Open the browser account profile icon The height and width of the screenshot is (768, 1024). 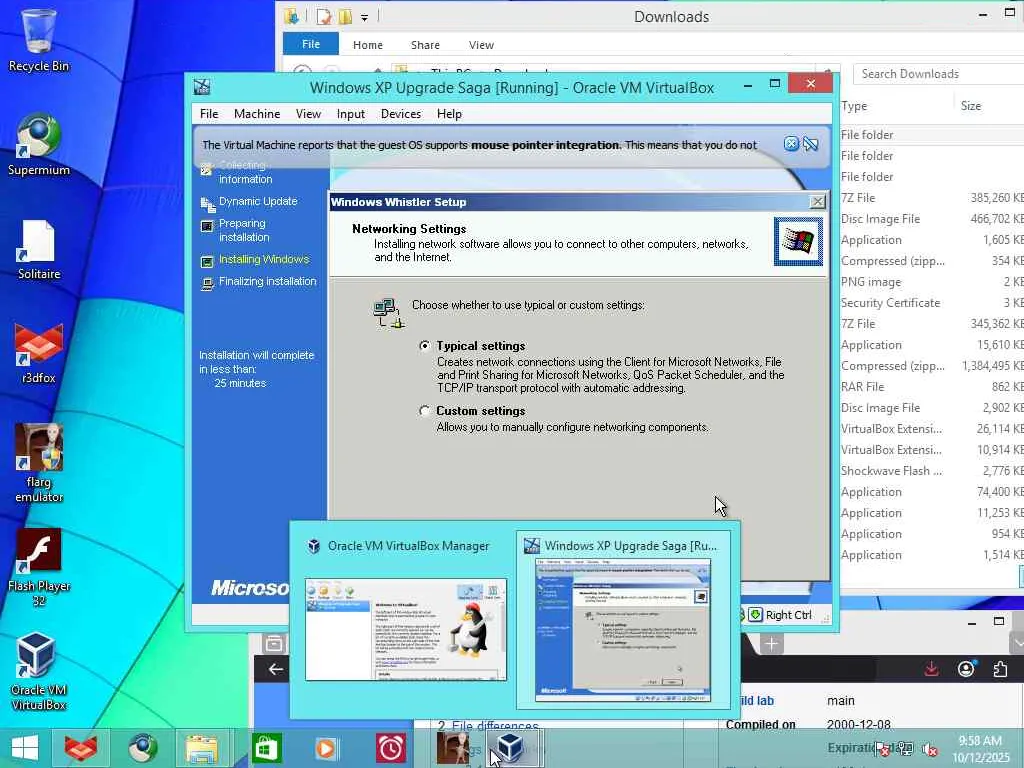coord(966,669)
